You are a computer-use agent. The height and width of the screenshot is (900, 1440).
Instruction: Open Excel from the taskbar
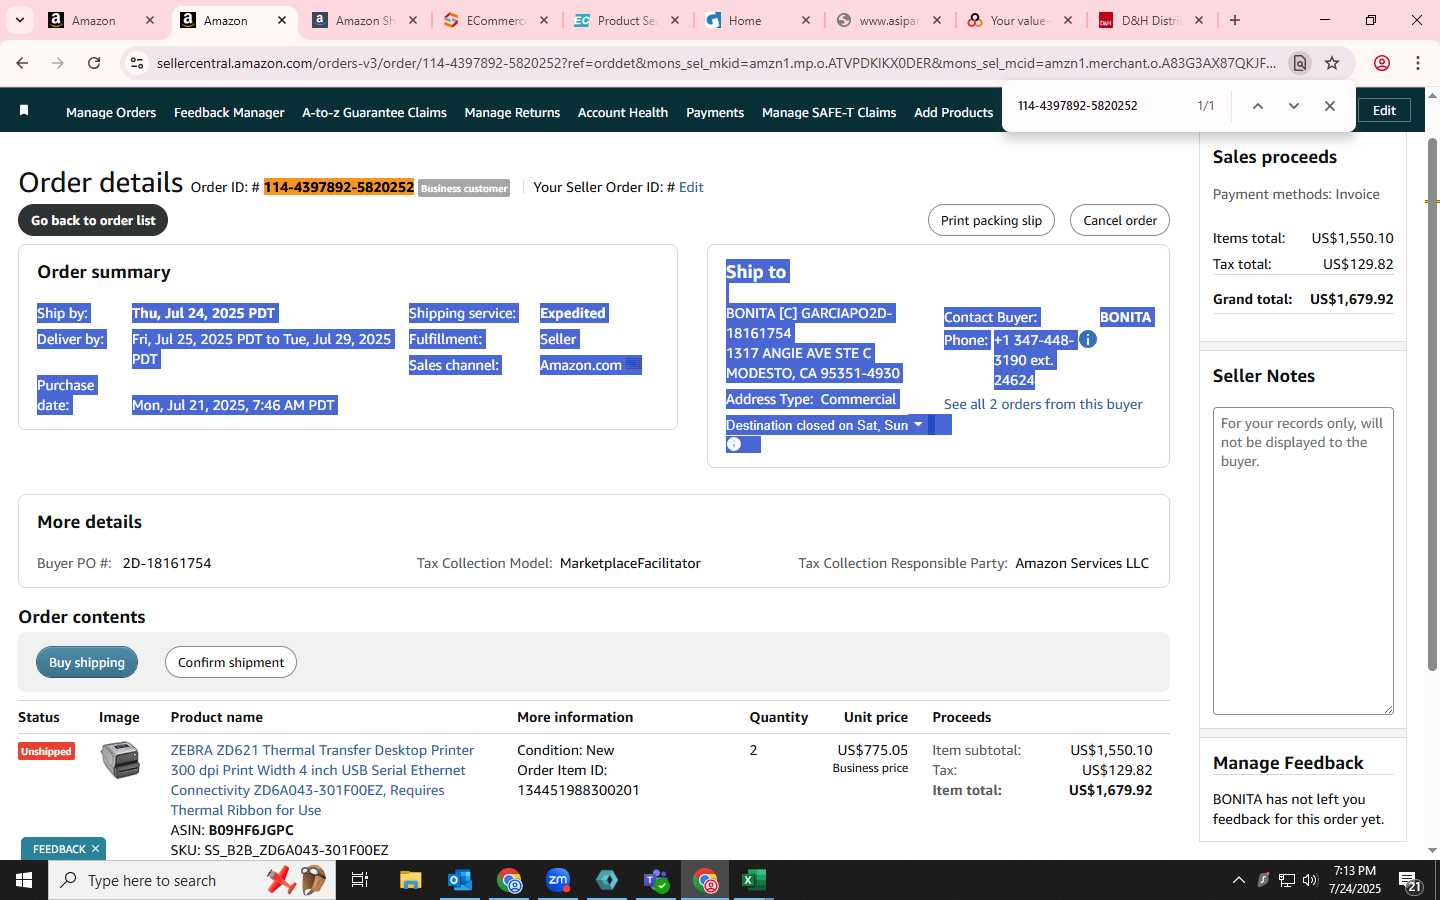click(x=753, y=880)
